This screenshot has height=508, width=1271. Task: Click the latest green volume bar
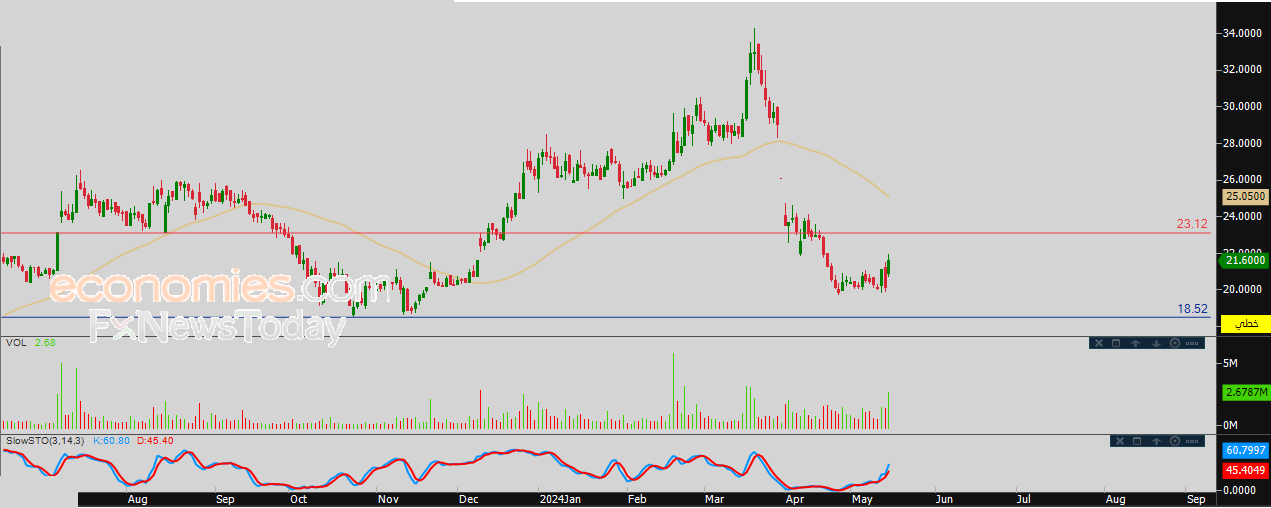887,411
